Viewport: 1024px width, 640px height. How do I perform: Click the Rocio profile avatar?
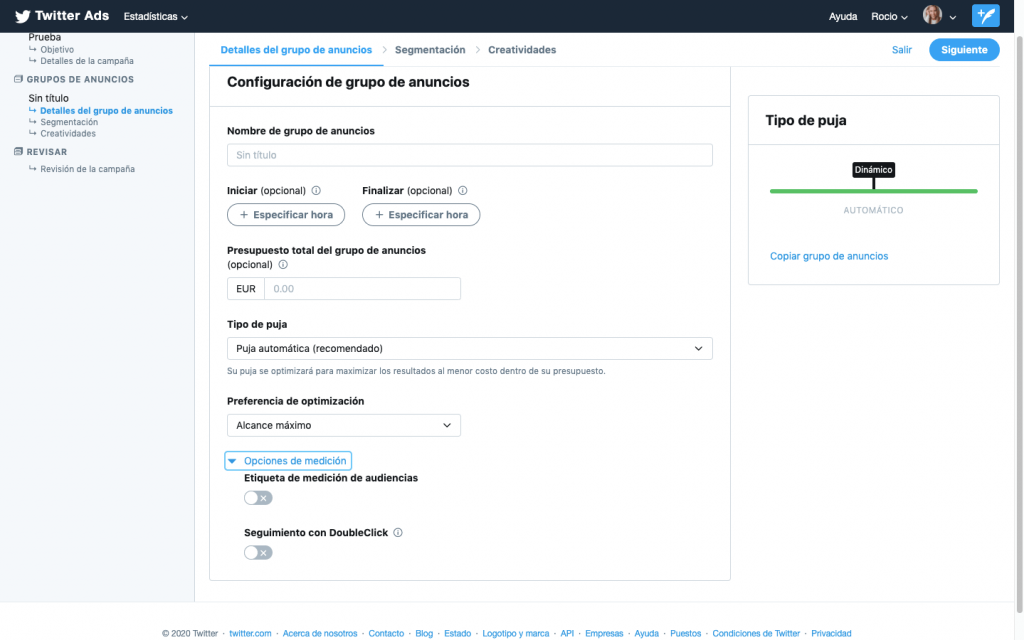coord(934,15)
